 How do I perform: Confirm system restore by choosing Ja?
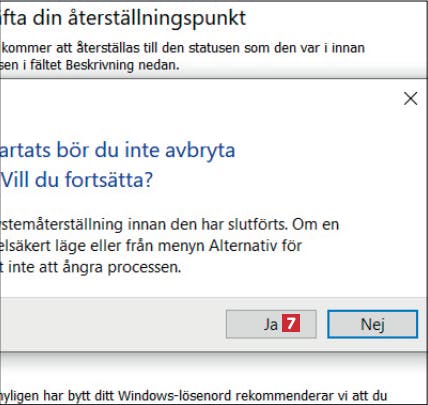click(271, 324)
